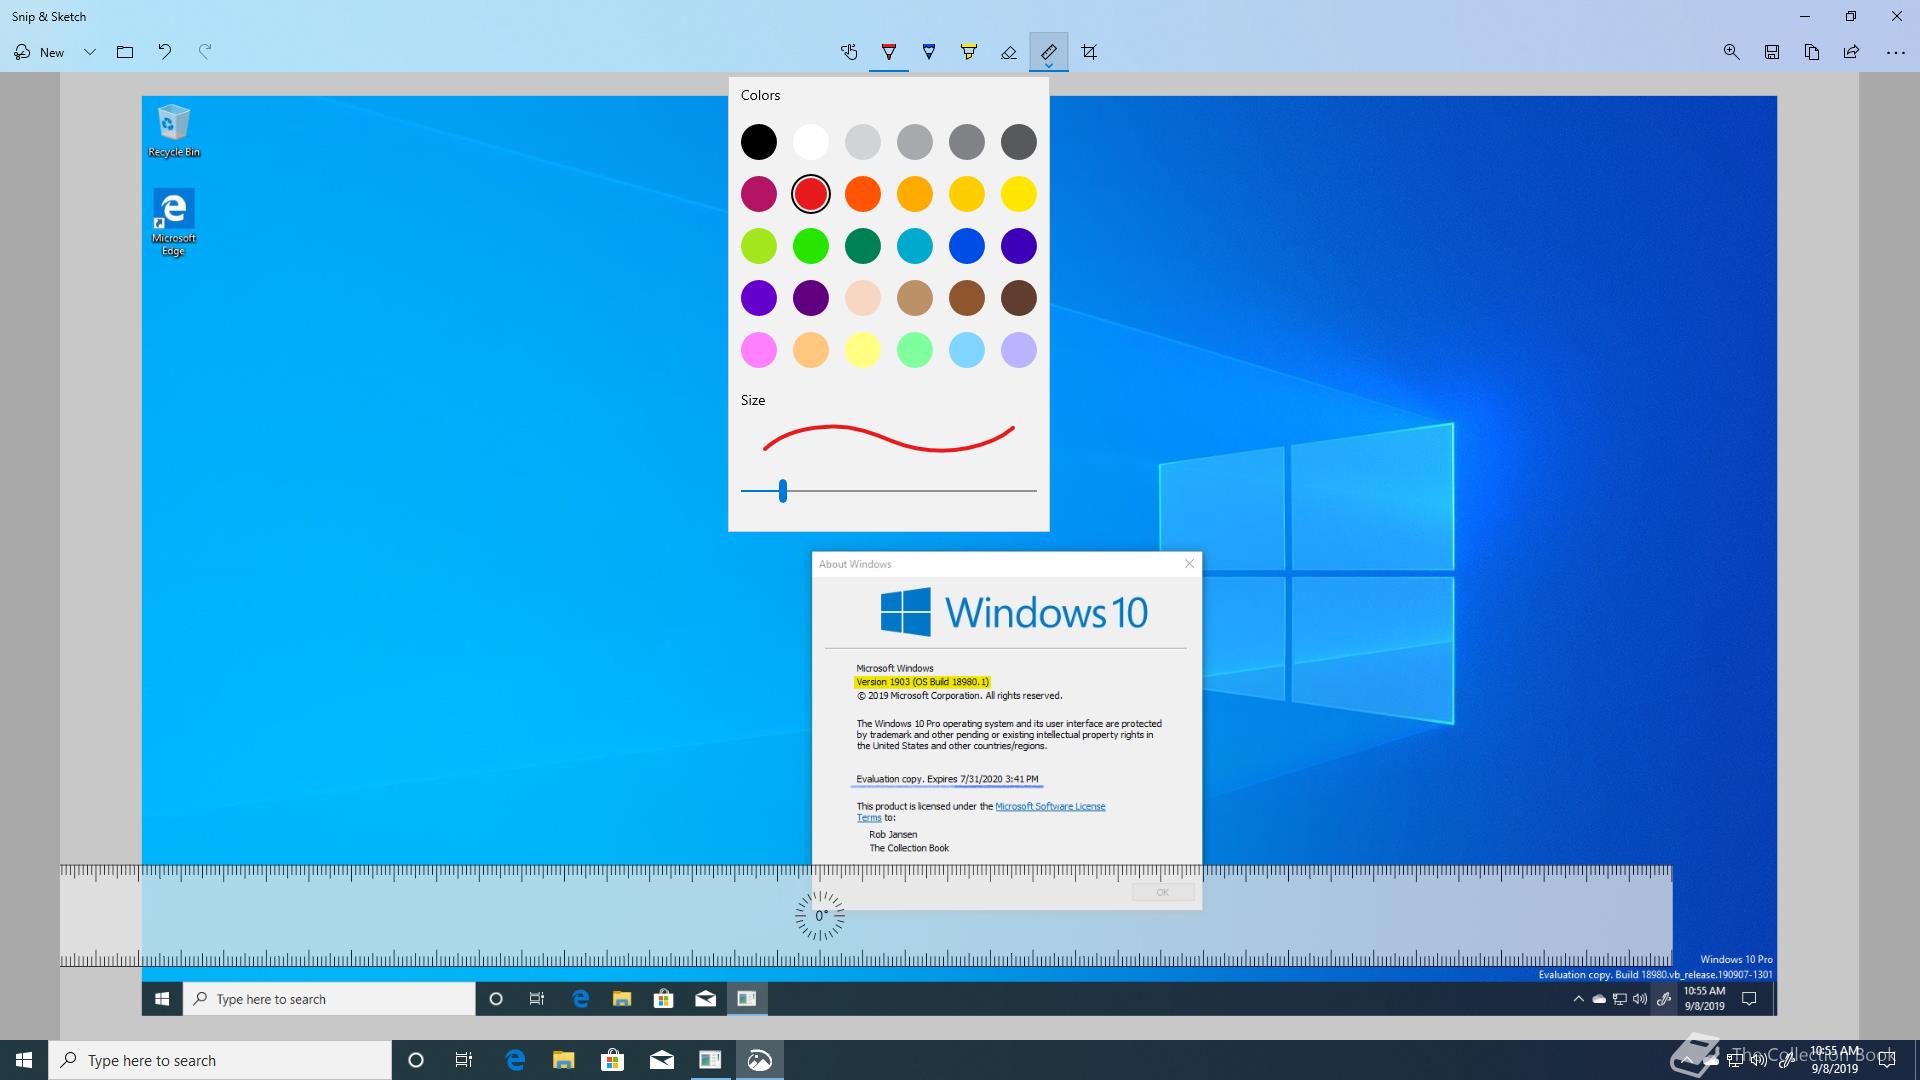Open file with folder icon
1920x1080 pixels.
tap(125, 52)
